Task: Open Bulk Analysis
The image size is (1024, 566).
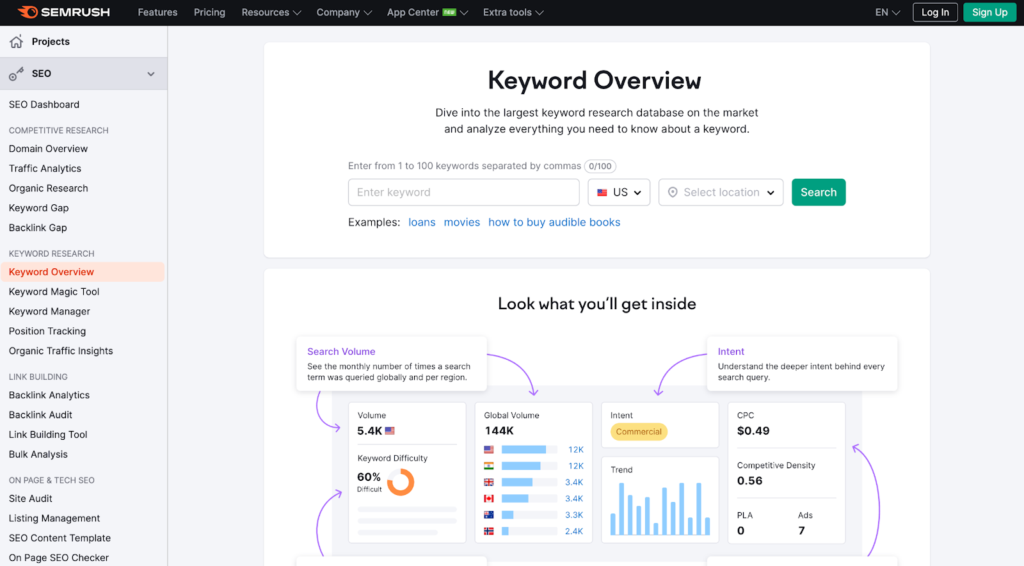Action: [x=38, y=454]
